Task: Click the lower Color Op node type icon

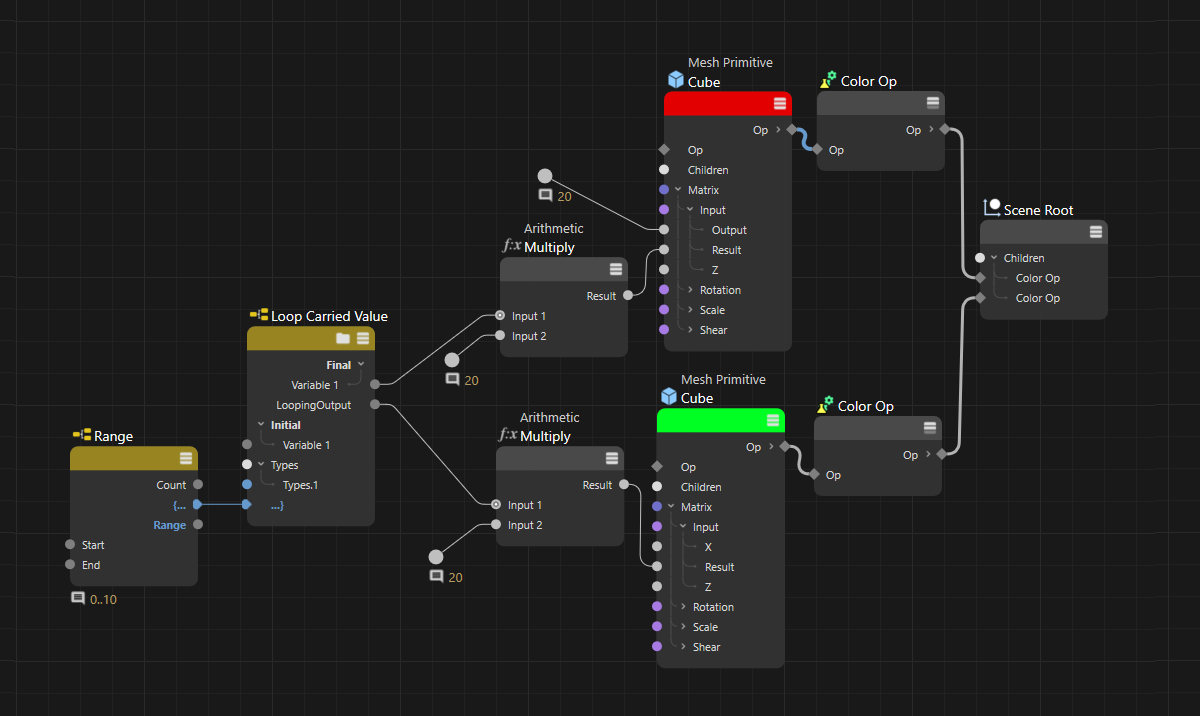Action: (x=825, y=405)
